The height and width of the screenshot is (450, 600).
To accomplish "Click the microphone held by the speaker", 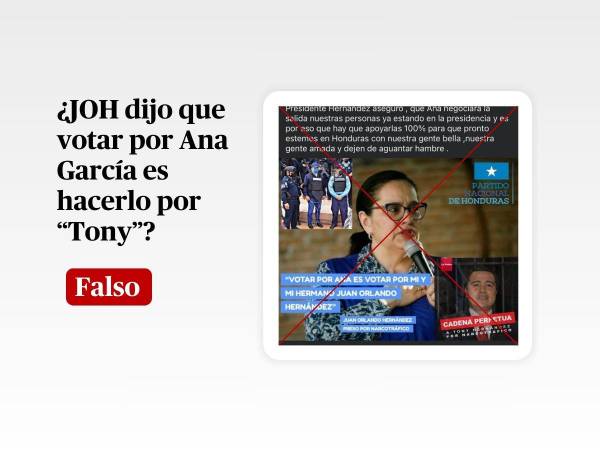I will (417, 257).
